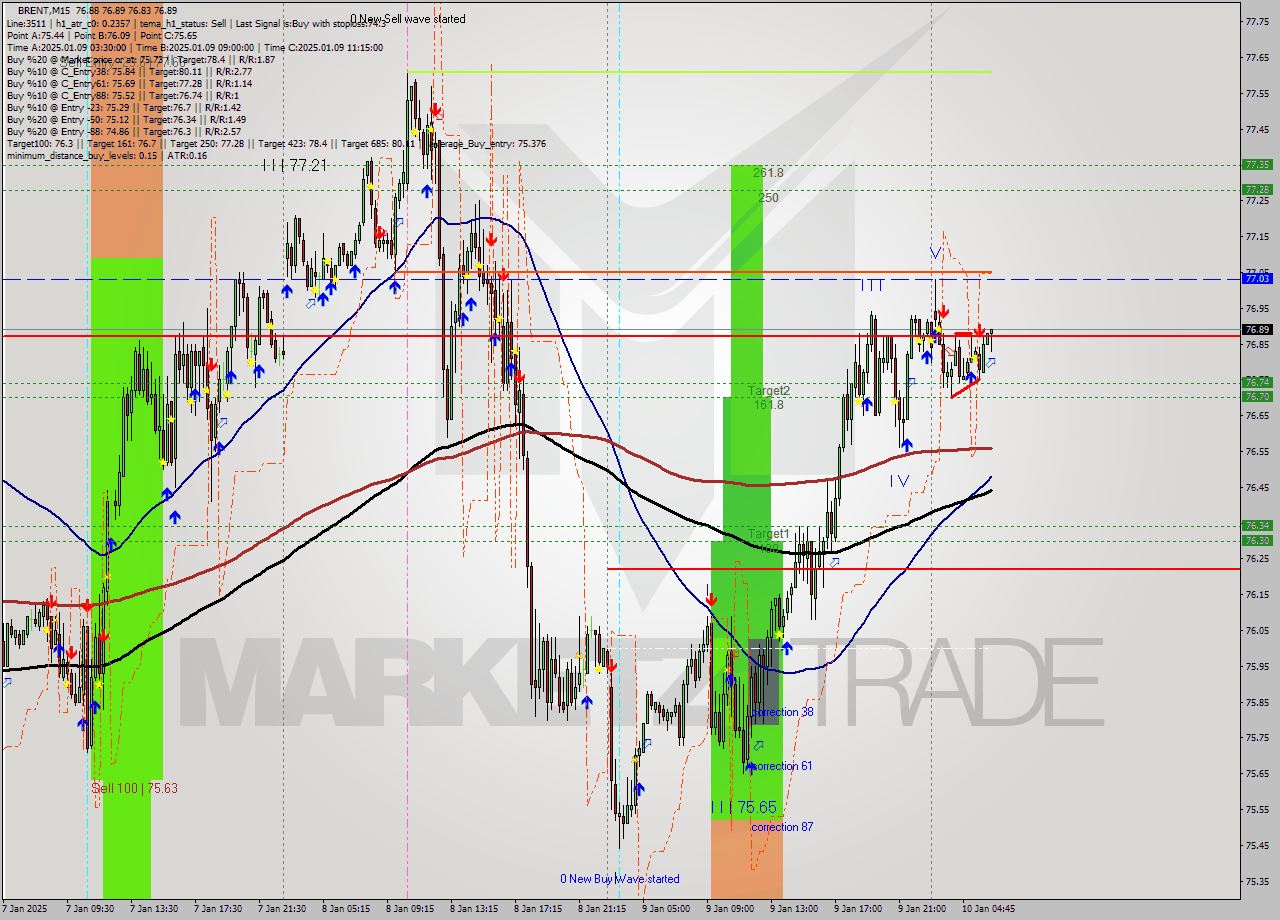Click the '8 Jan 17:15' time label
This screenshot has width=1280, height=920.
(x=540, y=909)
